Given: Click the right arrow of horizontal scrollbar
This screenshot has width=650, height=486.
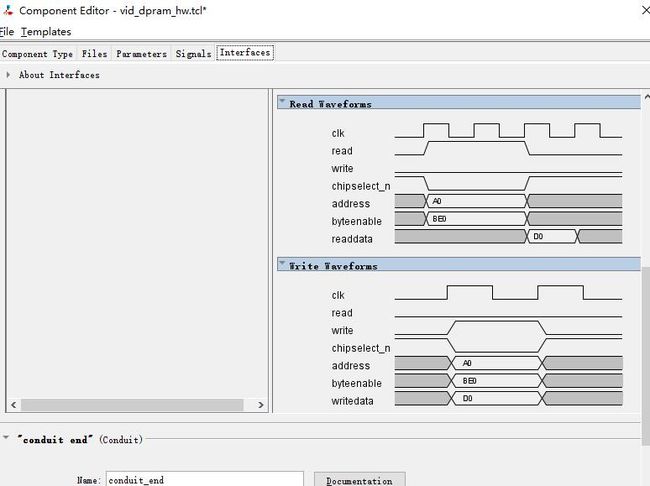Looking at the screenshot, I should coord(261,405).
